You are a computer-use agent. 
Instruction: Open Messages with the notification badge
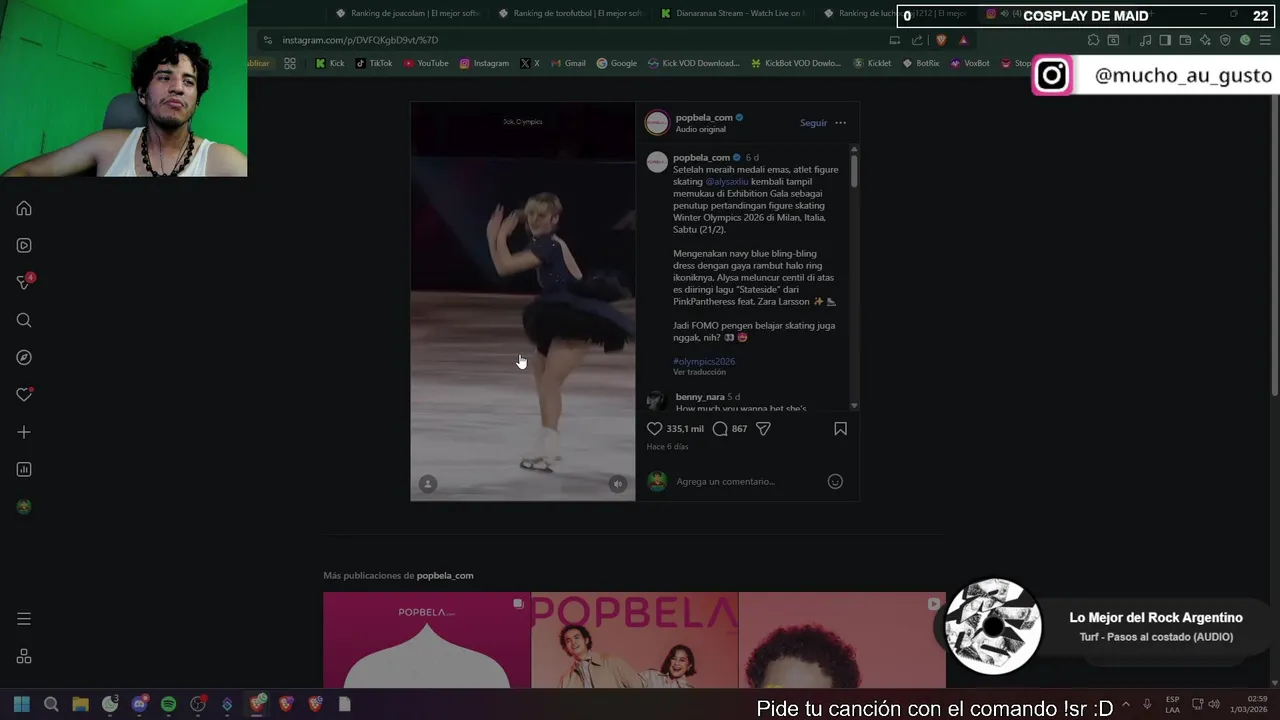[x=24, y=283]
